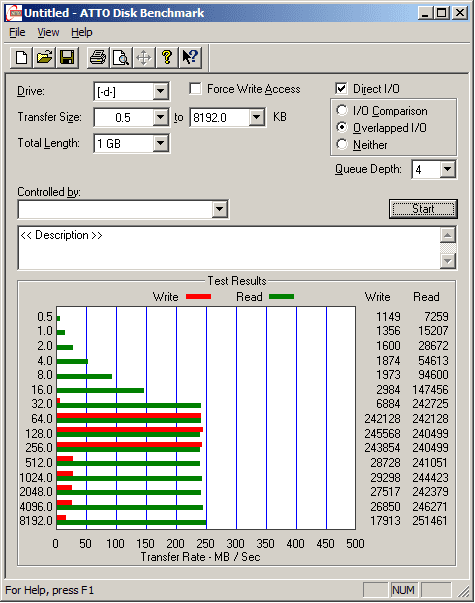Expand the Controlled by dropdown

[220, 209]
